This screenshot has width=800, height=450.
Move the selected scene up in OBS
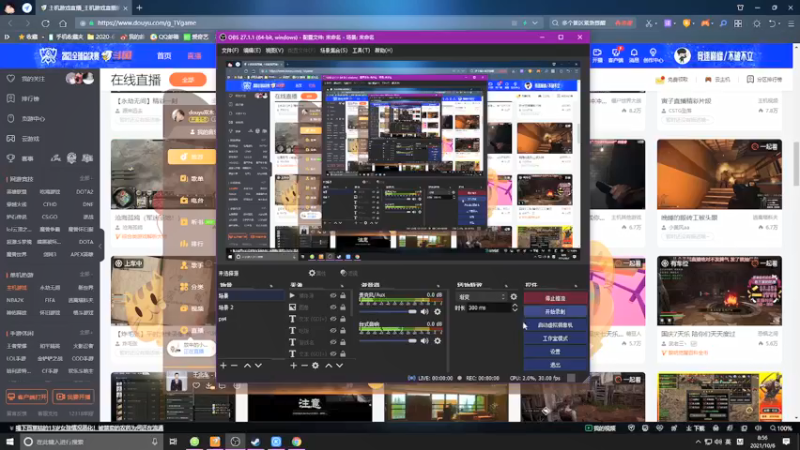247,365
